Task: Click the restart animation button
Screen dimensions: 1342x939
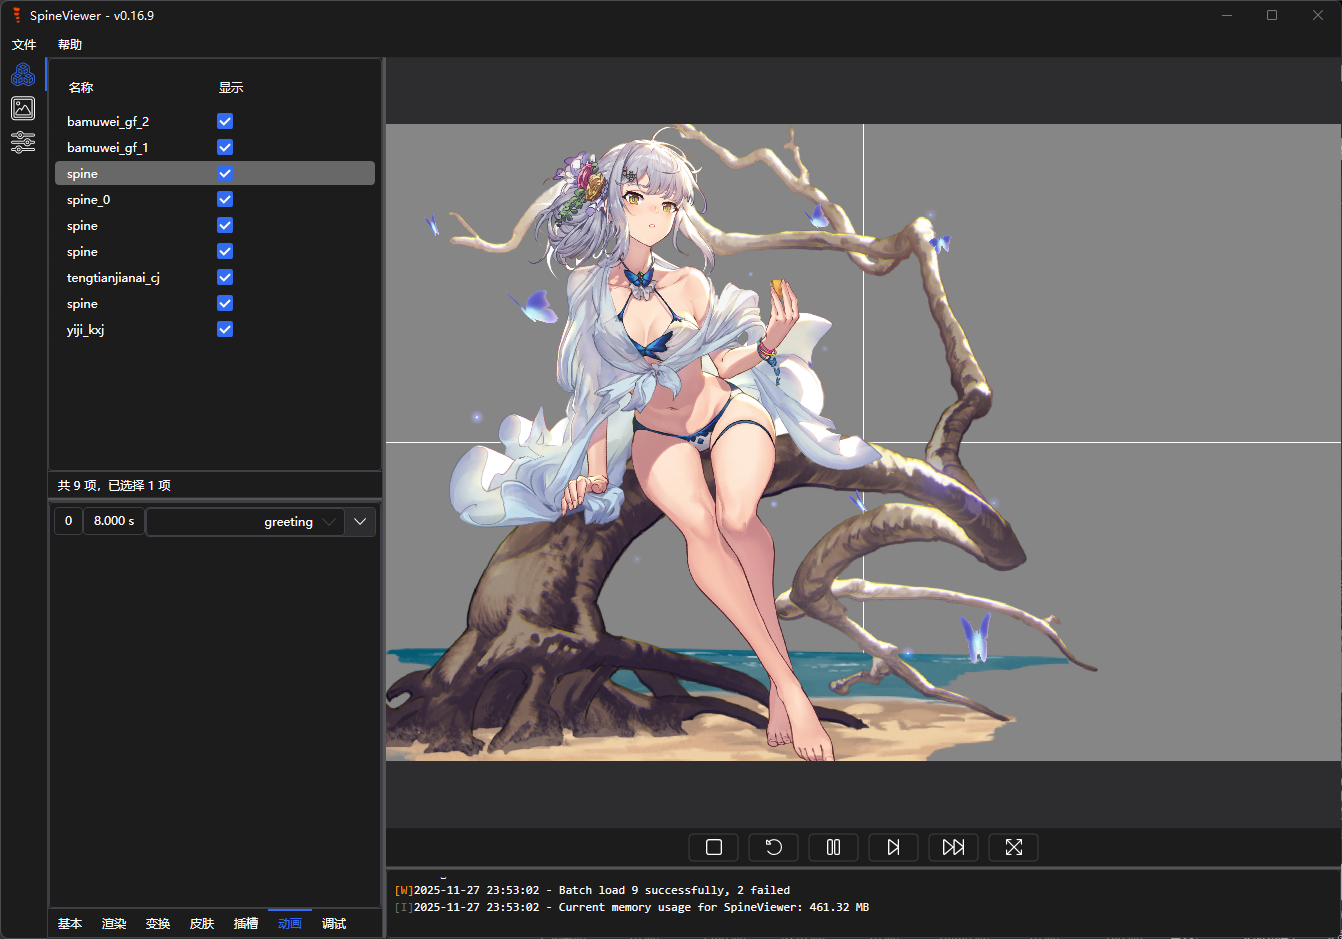Action: (774, 847)
